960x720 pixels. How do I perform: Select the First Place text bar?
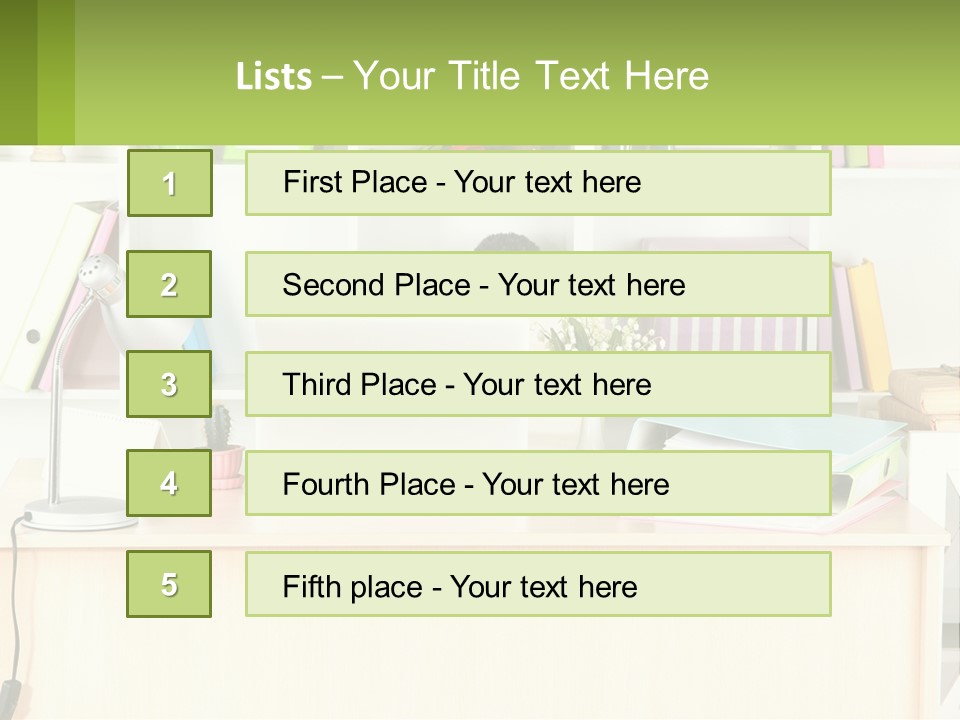click(x=538, y=183)
